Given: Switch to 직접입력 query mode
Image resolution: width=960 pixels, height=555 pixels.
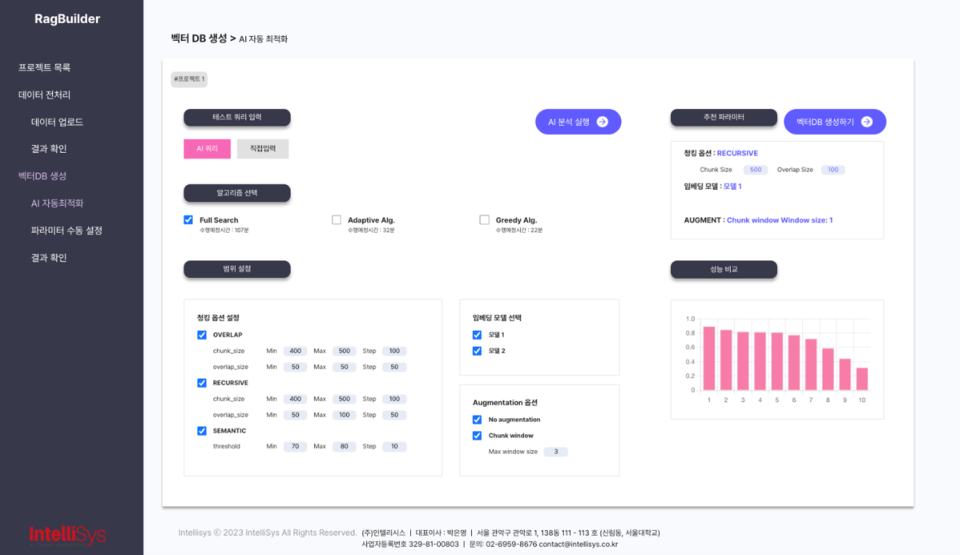Looking at the screenshot, I should [x=263, y=149].
